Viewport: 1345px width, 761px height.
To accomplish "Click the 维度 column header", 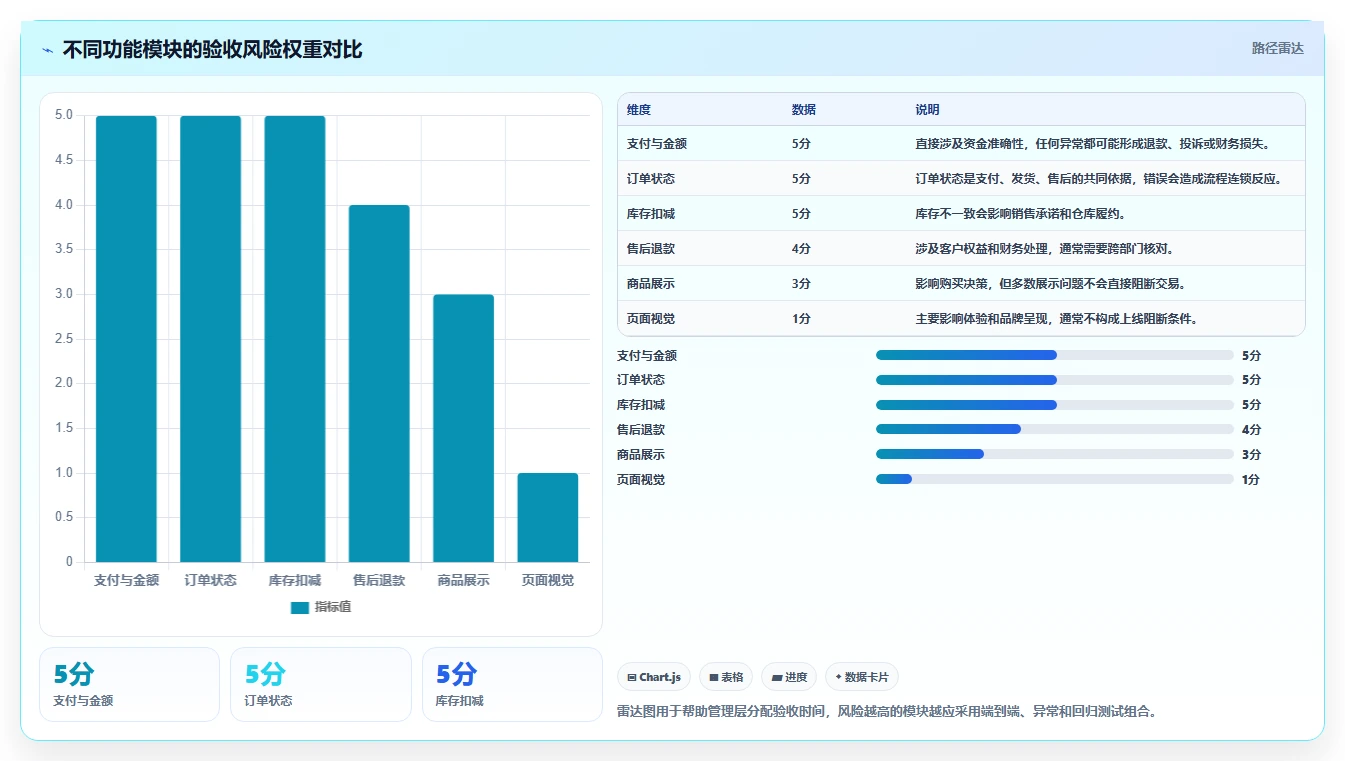I will click(x=639, y=110).
